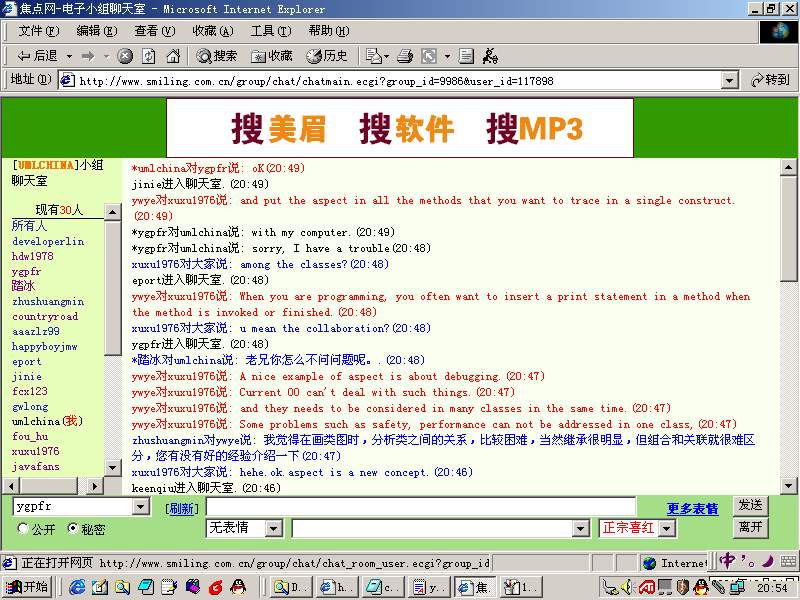
Task: Open the size icon dropdown arrow
Action: coord(447,56)
